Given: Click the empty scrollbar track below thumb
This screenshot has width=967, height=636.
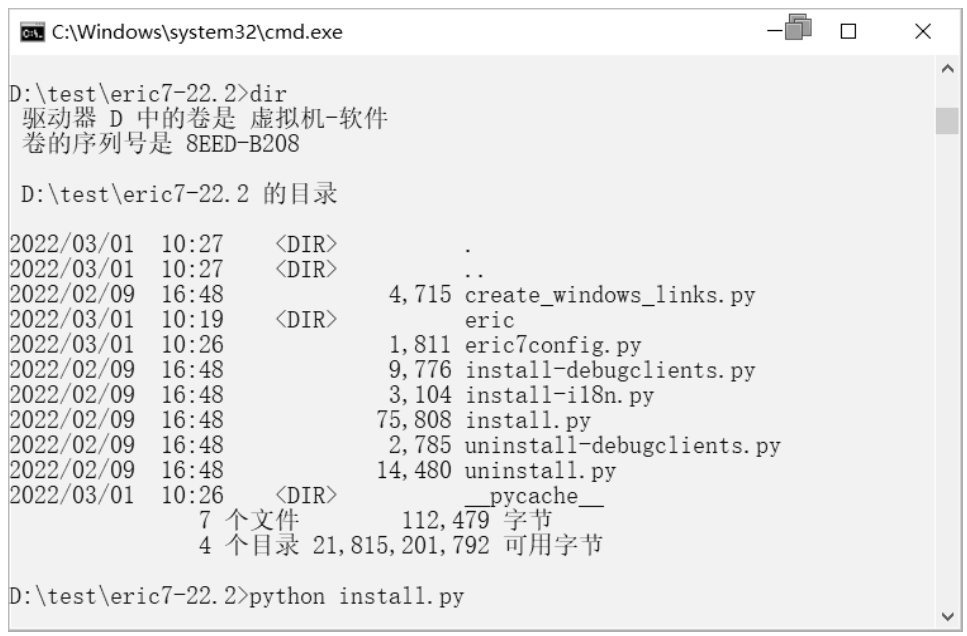Looking at the screenshot, I should (946, 380).
